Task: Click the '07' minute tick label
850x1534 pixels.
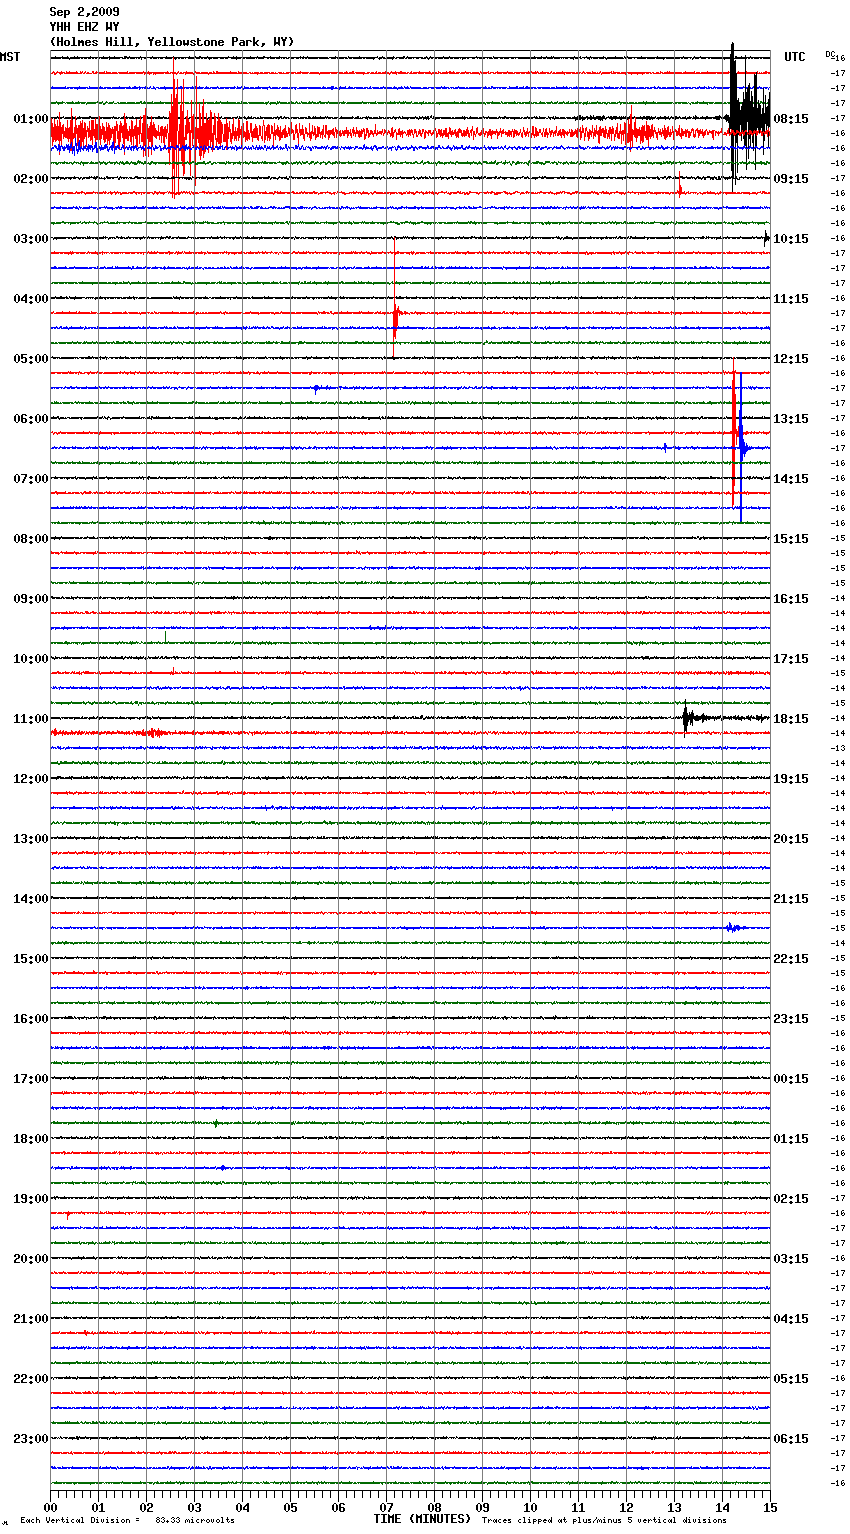Action: [x=387, y=1507]
